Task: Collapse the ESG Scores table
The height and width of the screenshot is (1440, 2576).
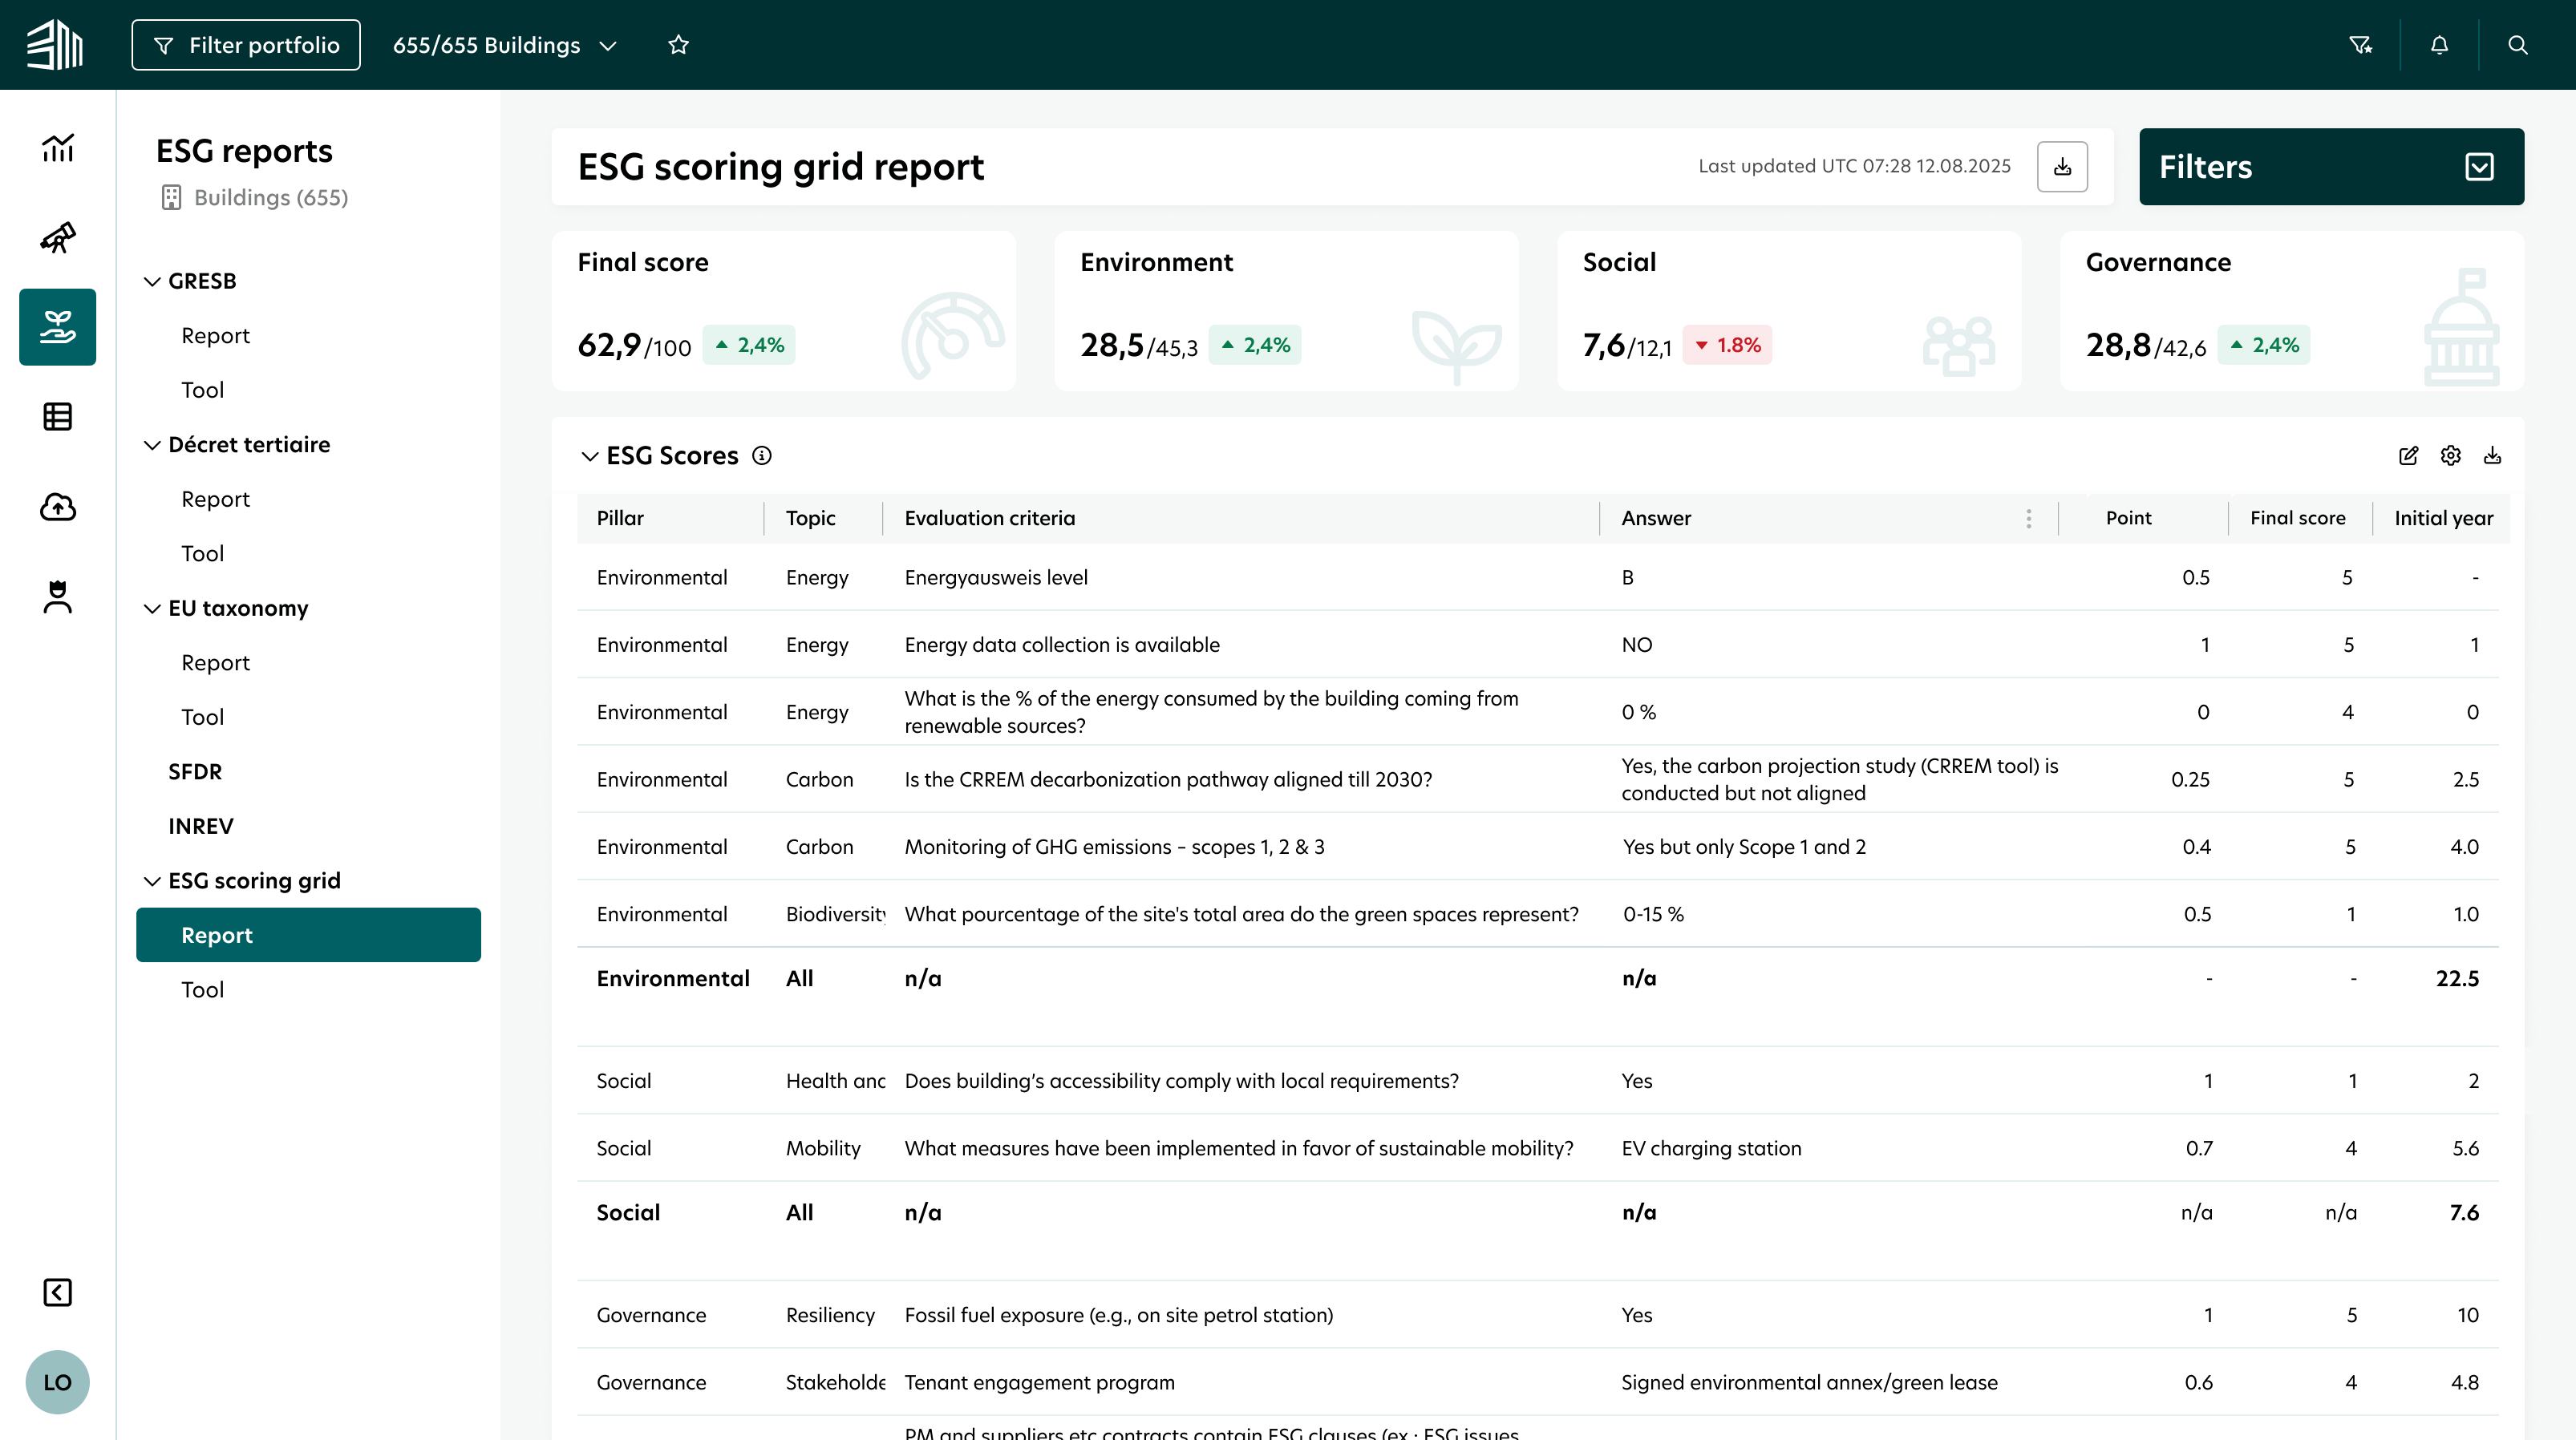Action: (590, 456)
